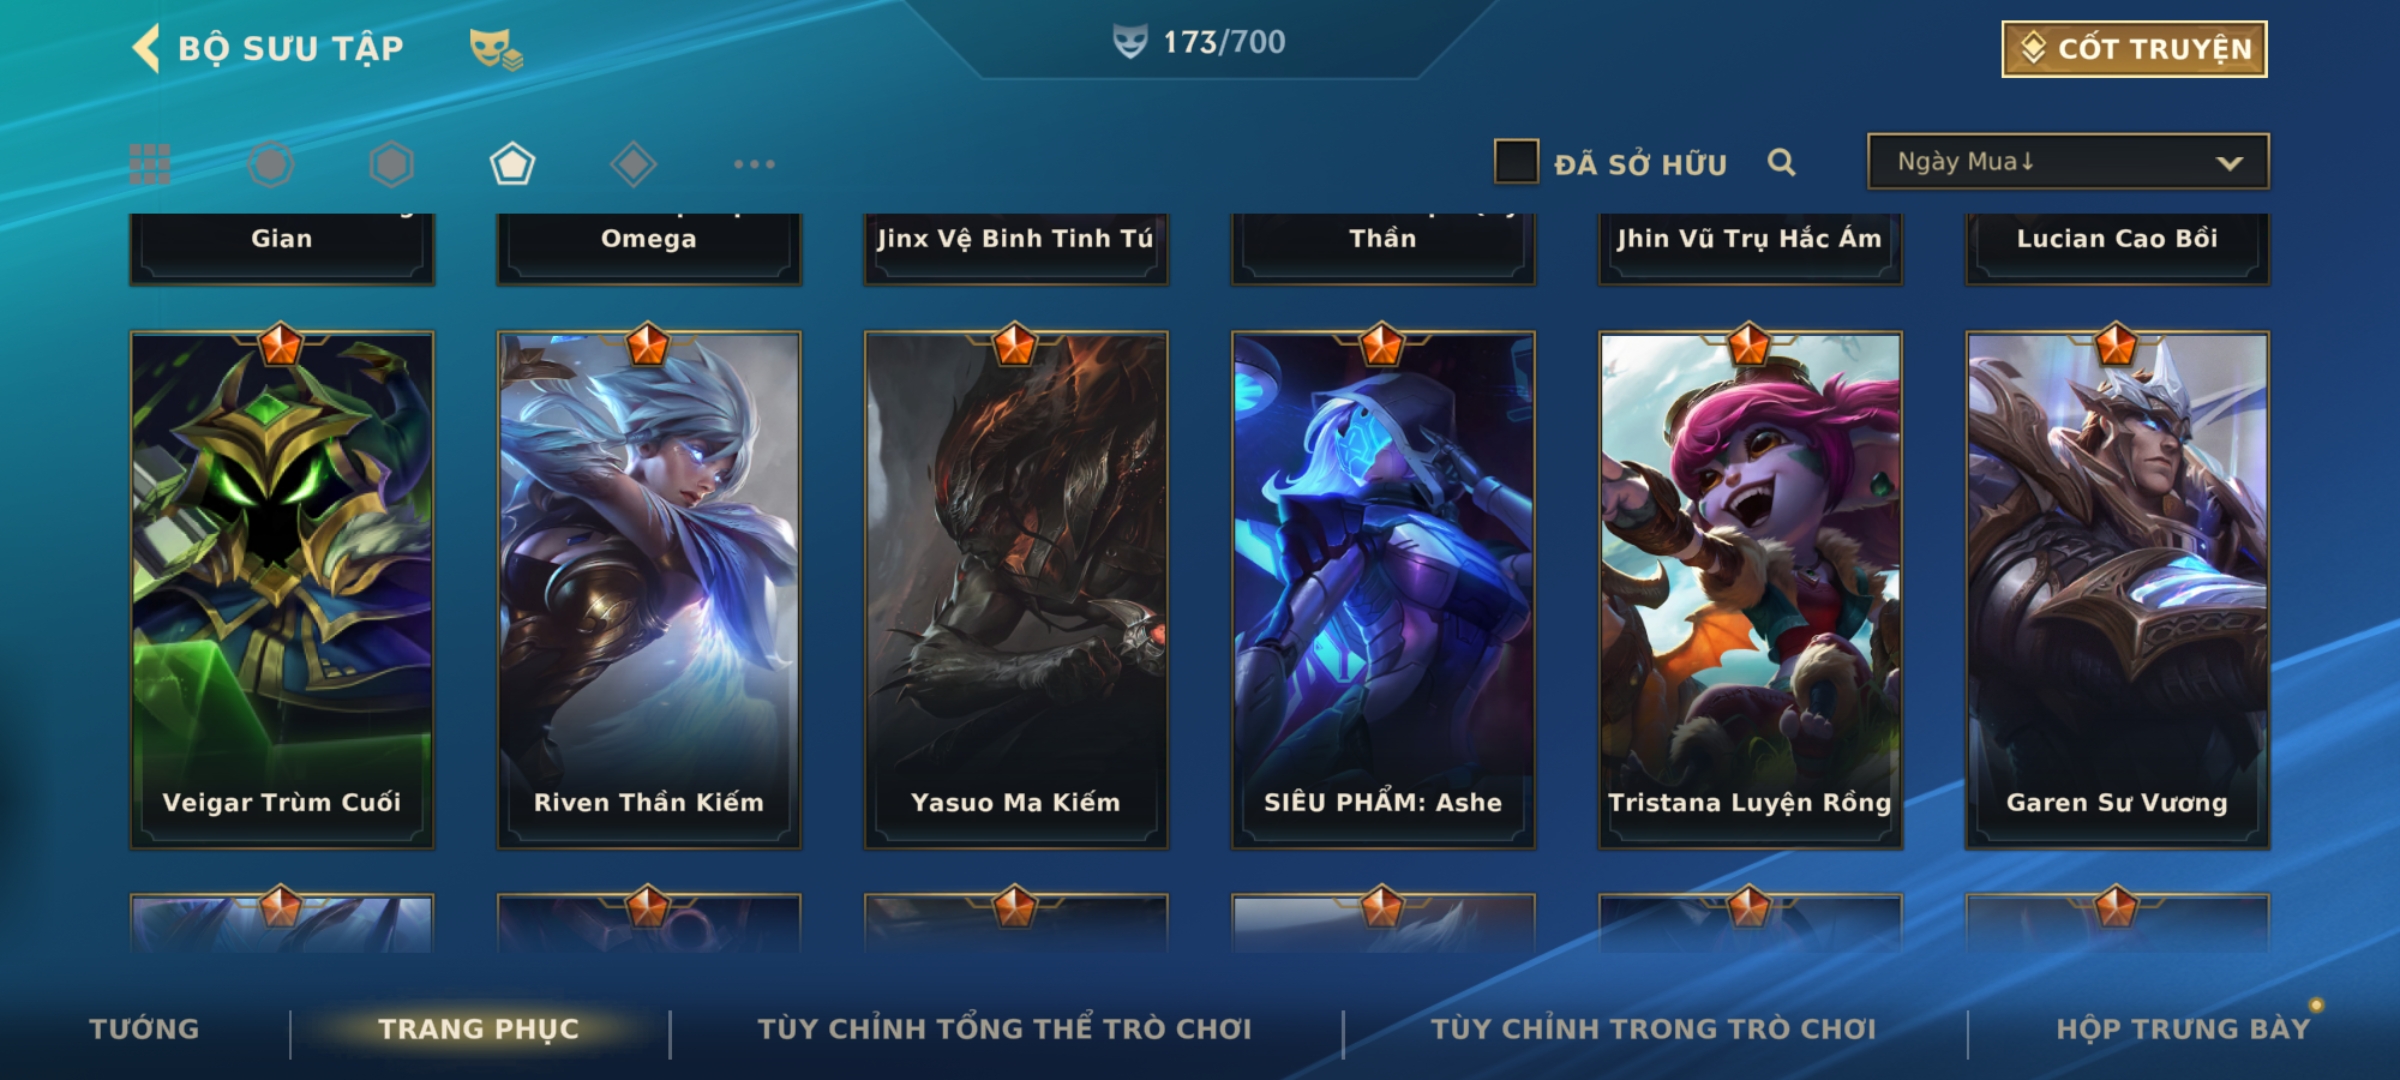2400x1080 pixels.
Task: Expand the Ngày Mua sort dropdown
Action: click(x=2068, y=161)
